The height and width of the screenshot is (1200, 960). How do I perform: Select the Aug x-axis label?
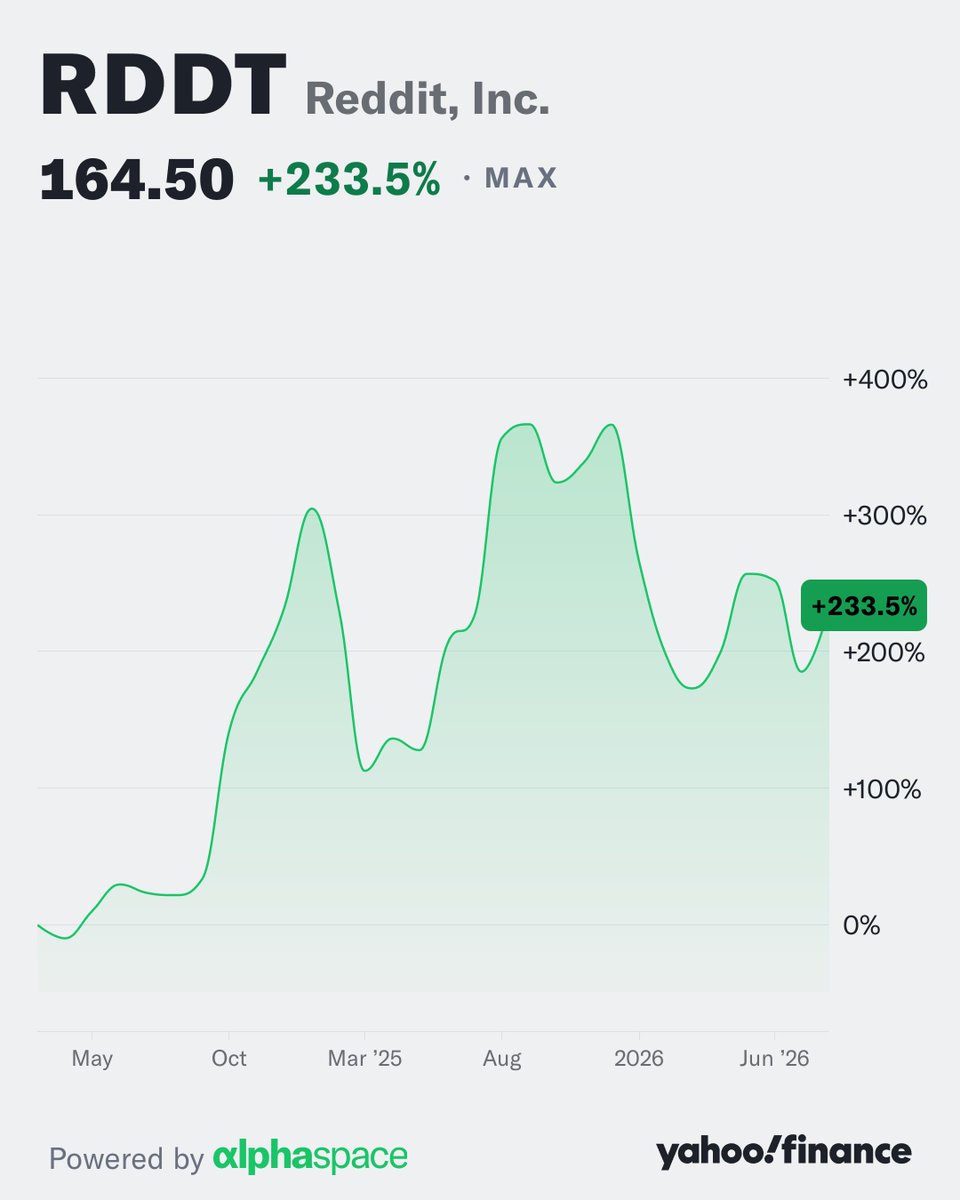[x=502, y=1059]
